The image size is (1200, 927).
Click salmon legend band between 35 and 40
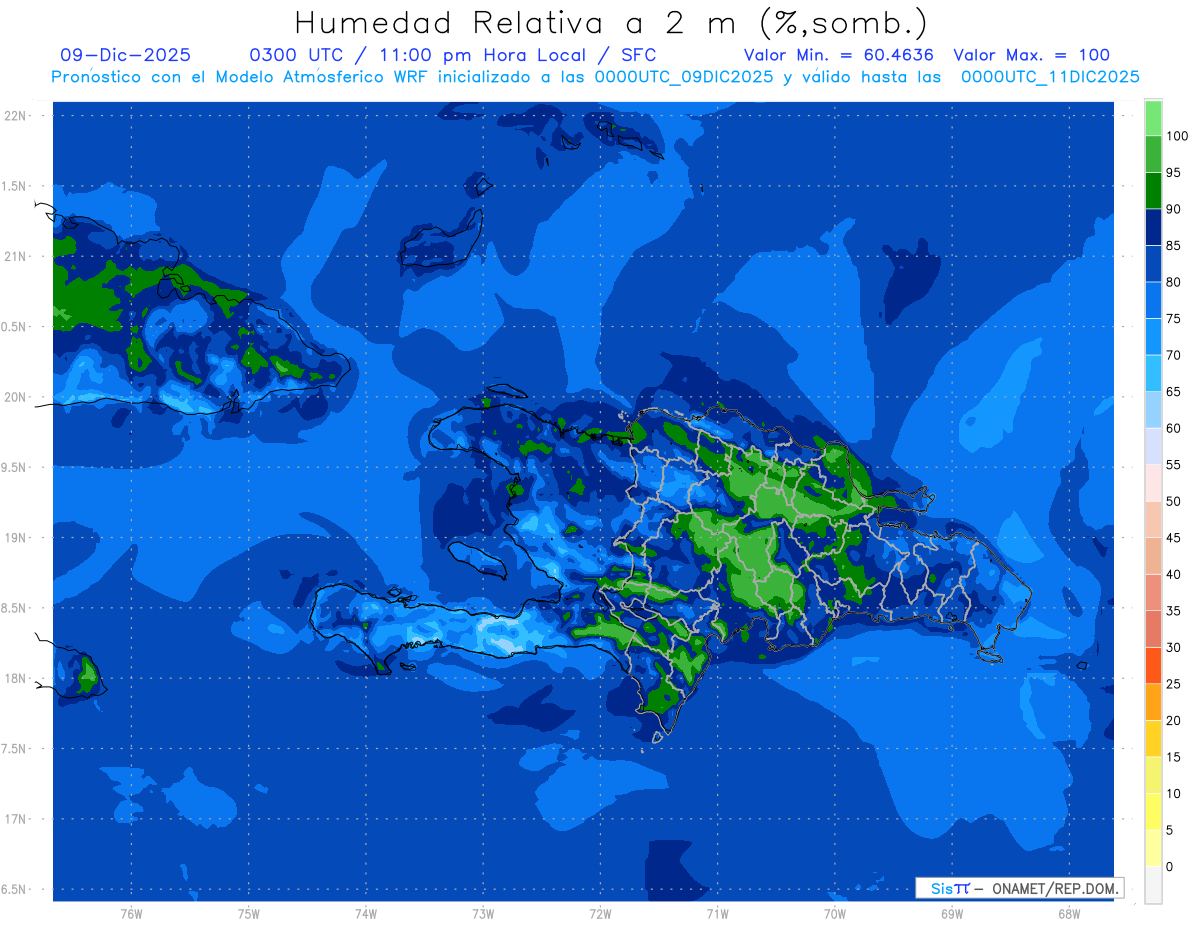(1153, 593)
